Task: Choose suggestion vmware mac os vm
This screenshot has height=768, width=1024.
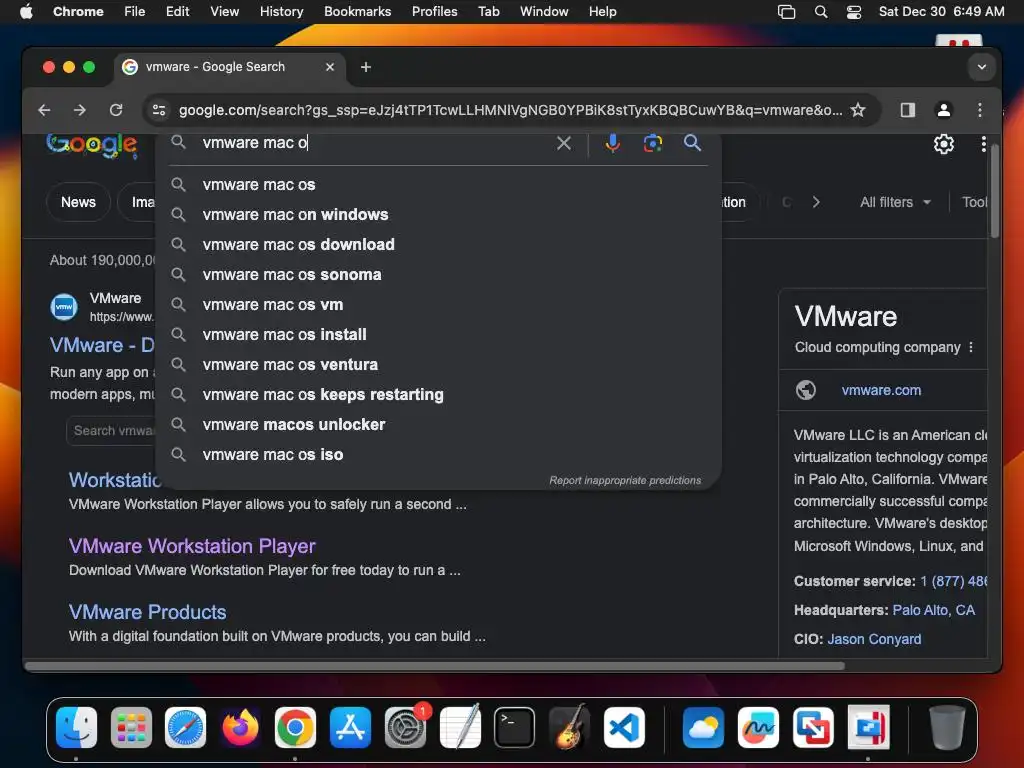Action: pos(439,305)
